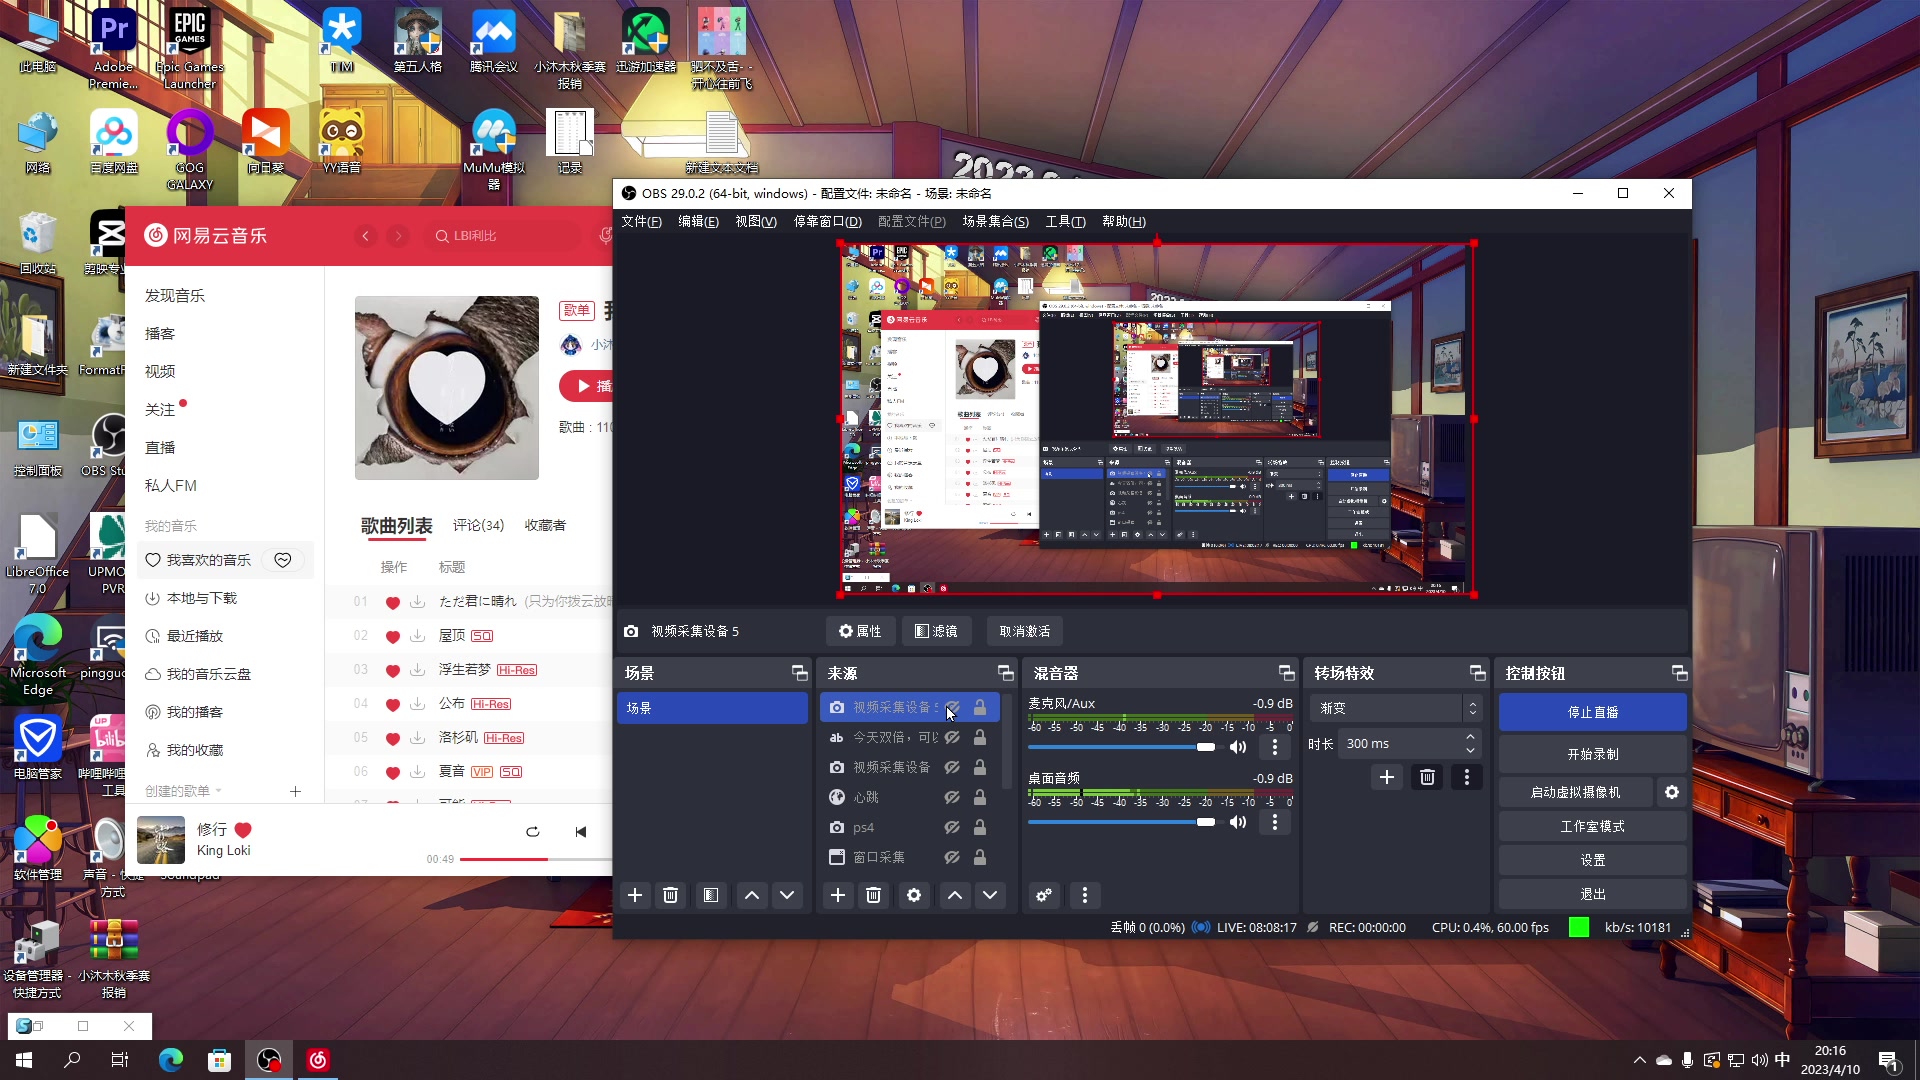Decrease transition duration with down arrow
This screenshot has height=1080, width=1920.
click(1470, 750)
